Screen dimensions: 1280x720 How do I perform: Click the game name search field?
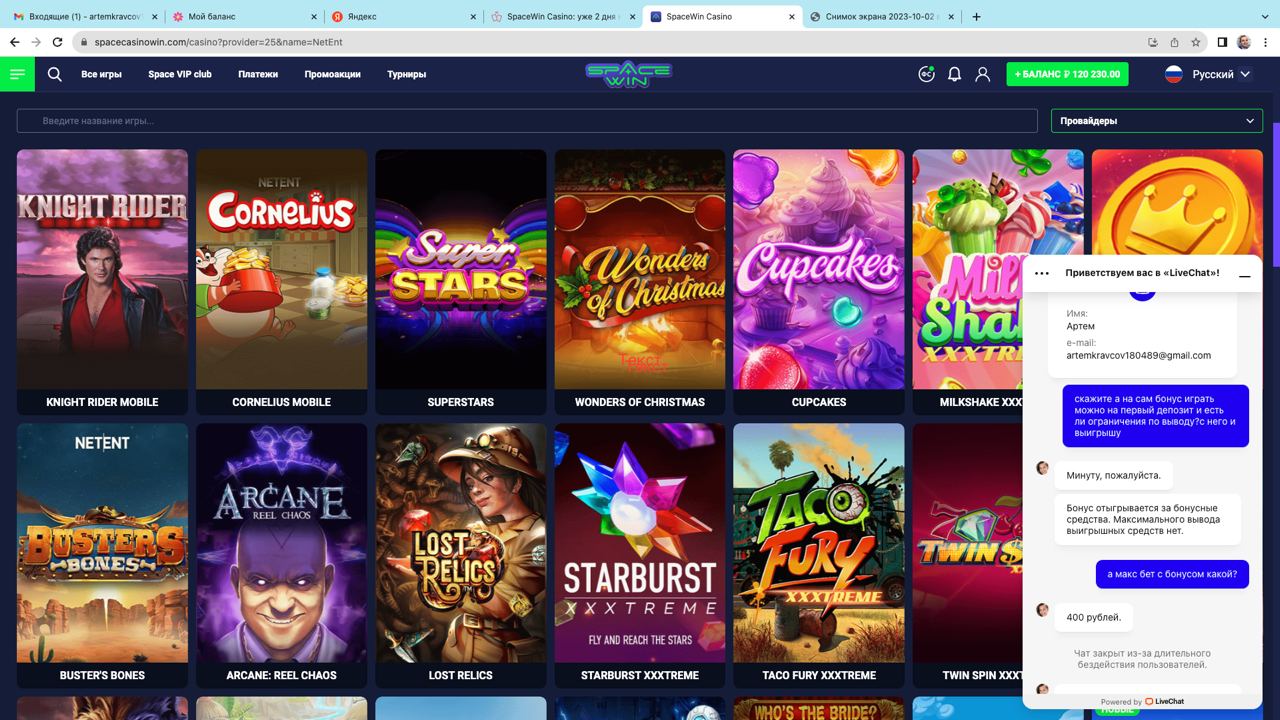coord(527,121)
